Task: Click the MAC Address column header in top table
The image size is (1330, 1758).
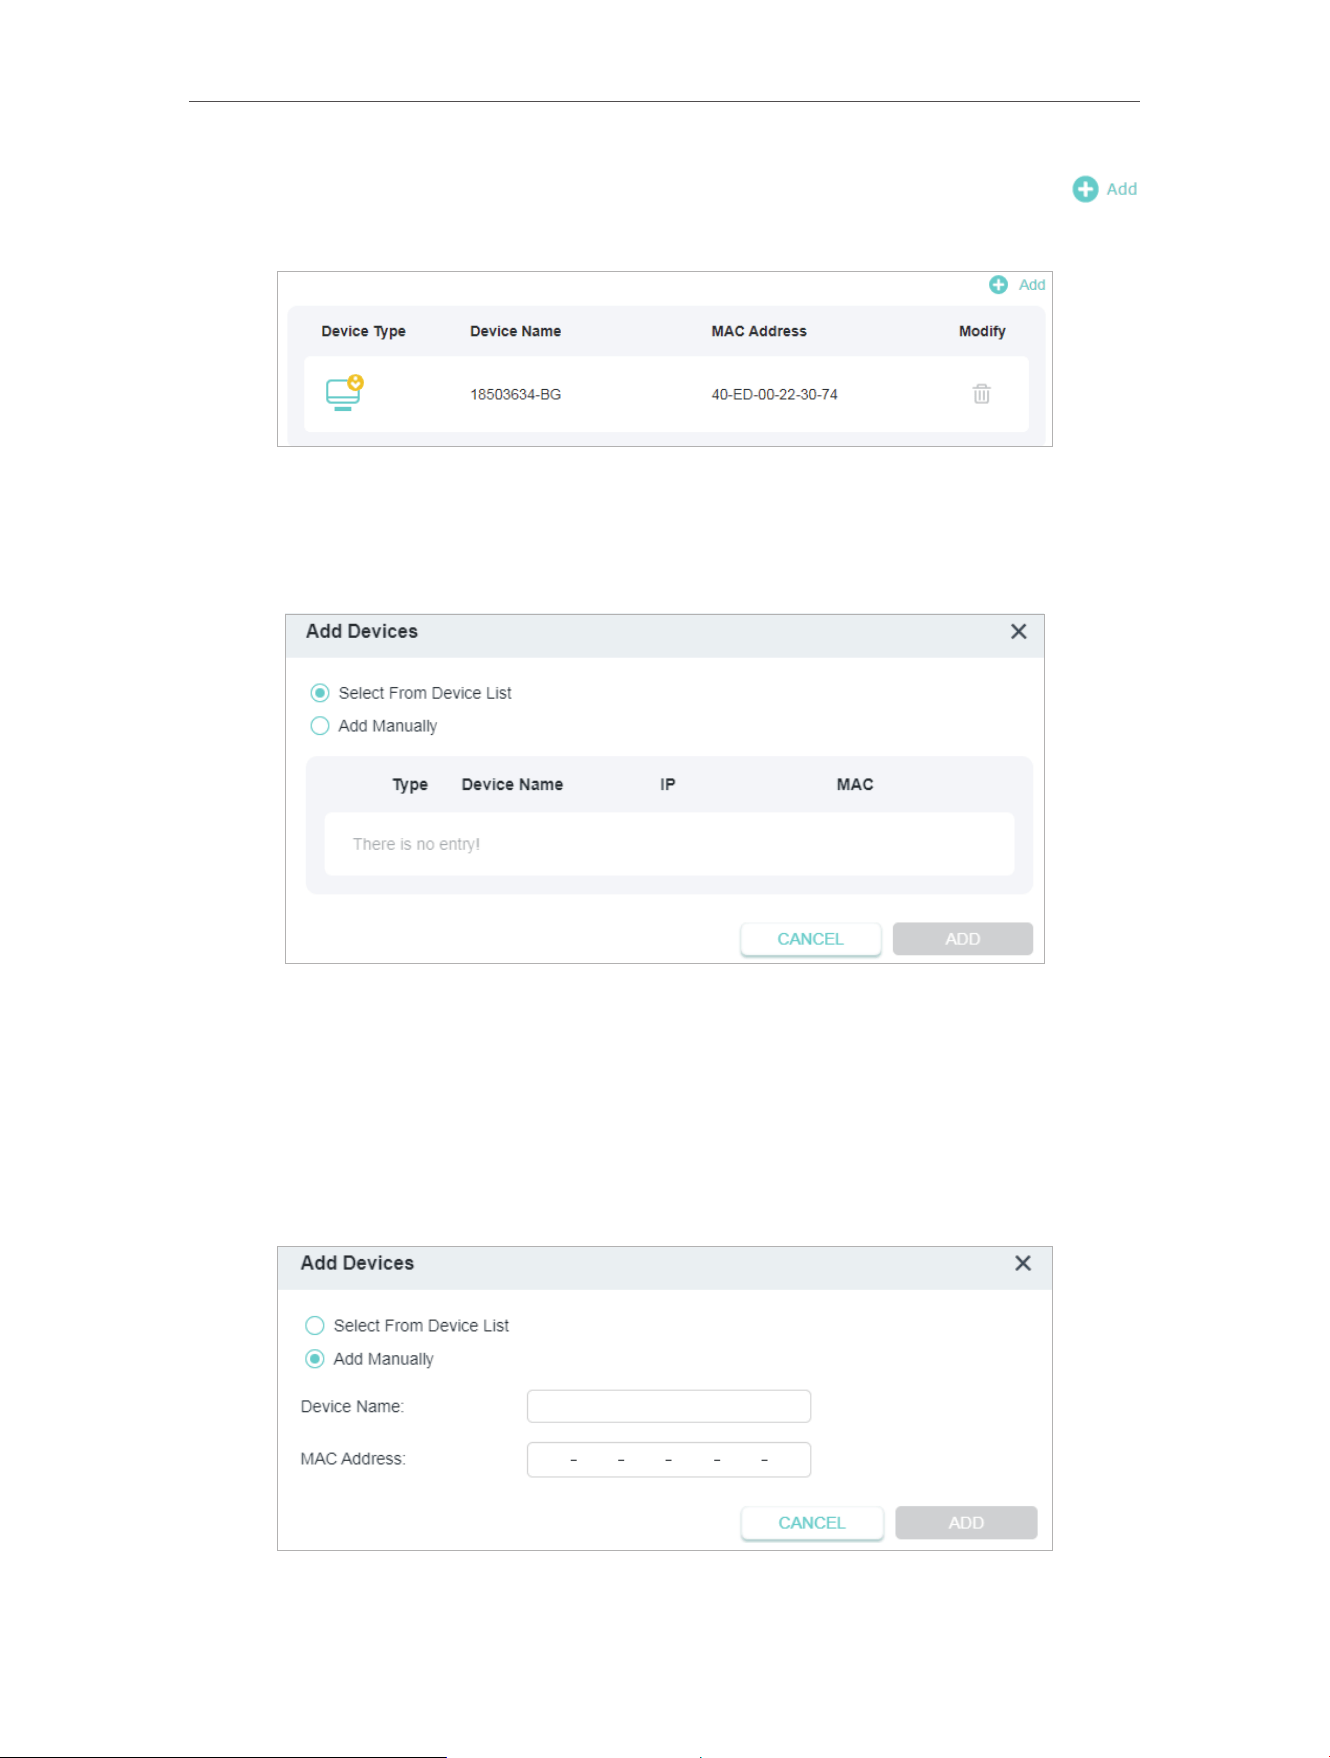Action: click(x=759, y=331)
